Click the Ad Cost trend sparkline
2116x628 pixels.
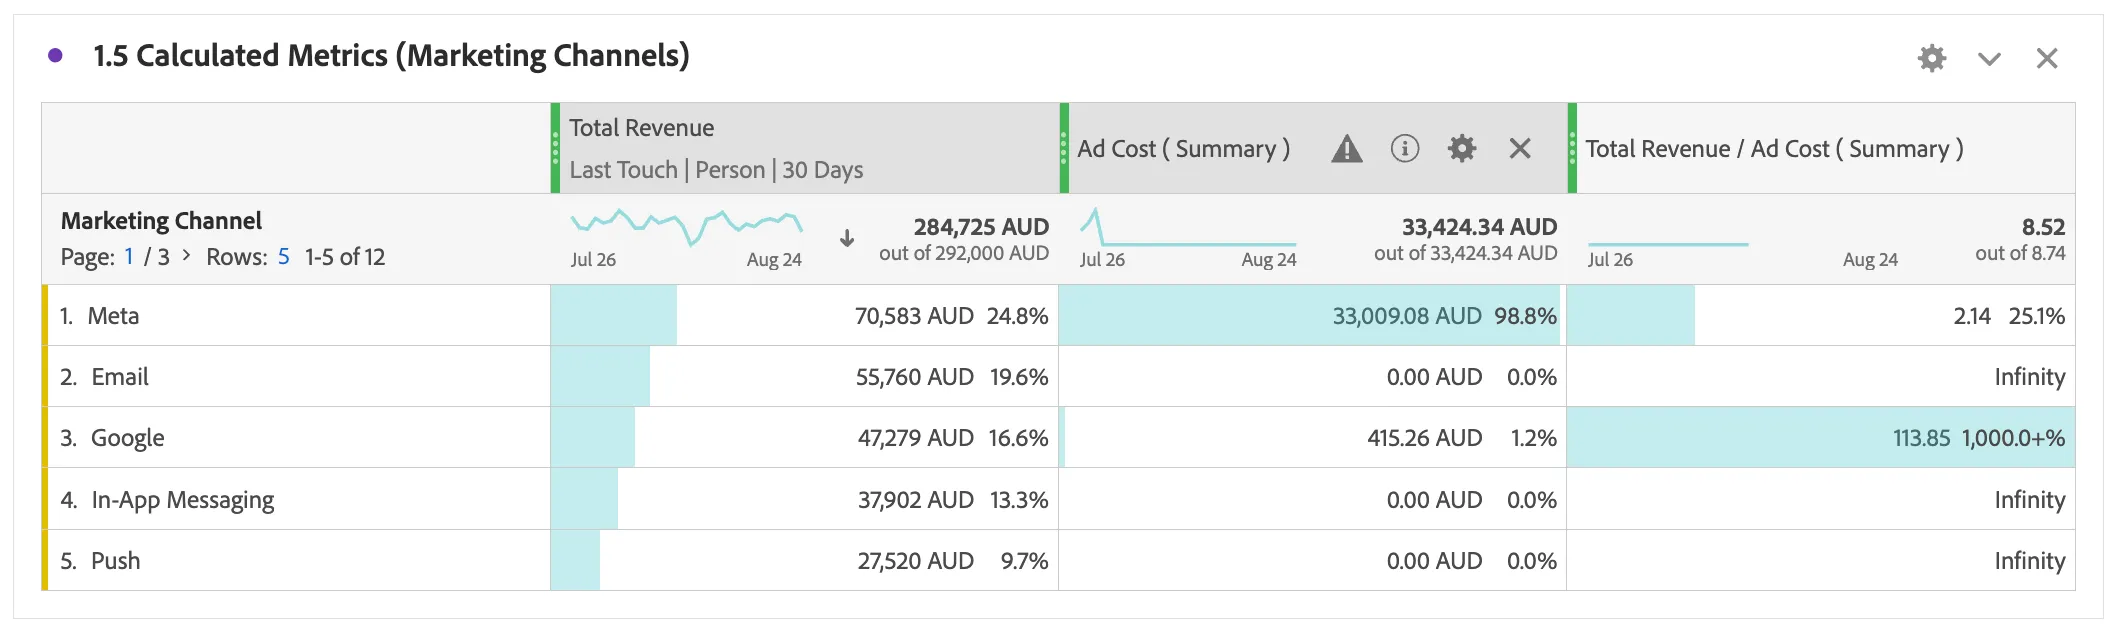(x=1188, y=227)
